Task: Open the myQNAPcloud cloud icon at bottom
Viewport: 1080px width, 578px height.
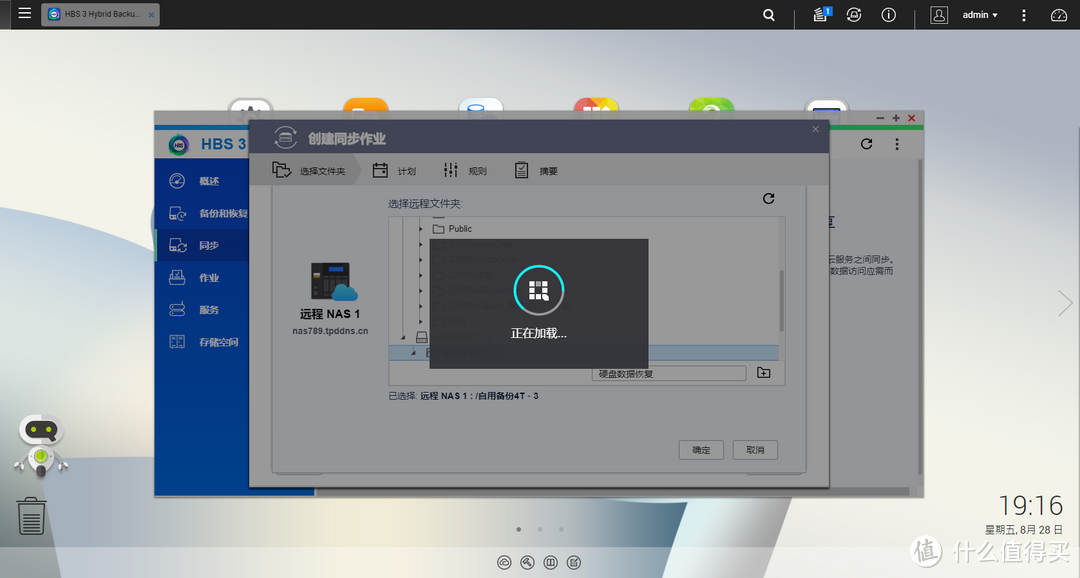Action: 504,563
